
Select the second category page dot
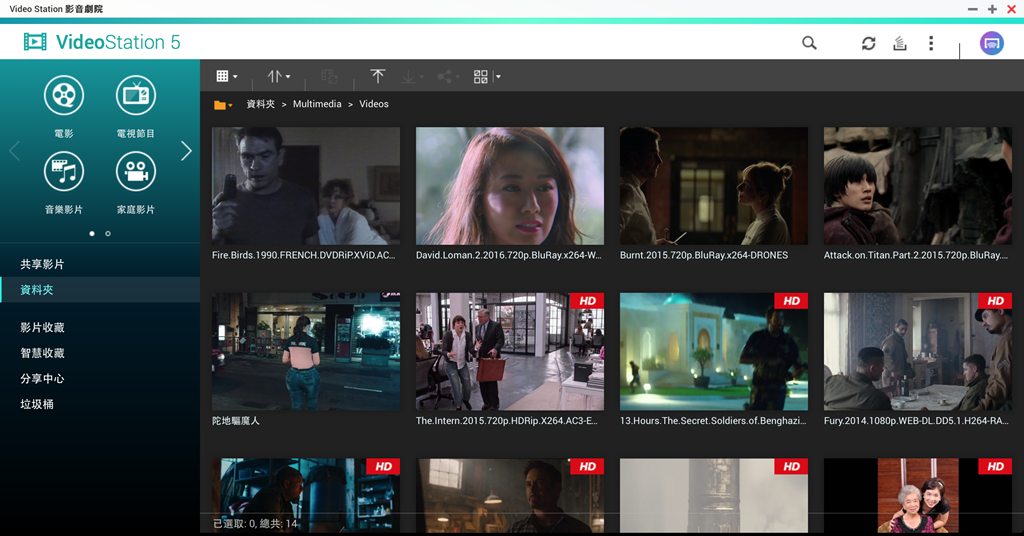click(x=108, y=234)
